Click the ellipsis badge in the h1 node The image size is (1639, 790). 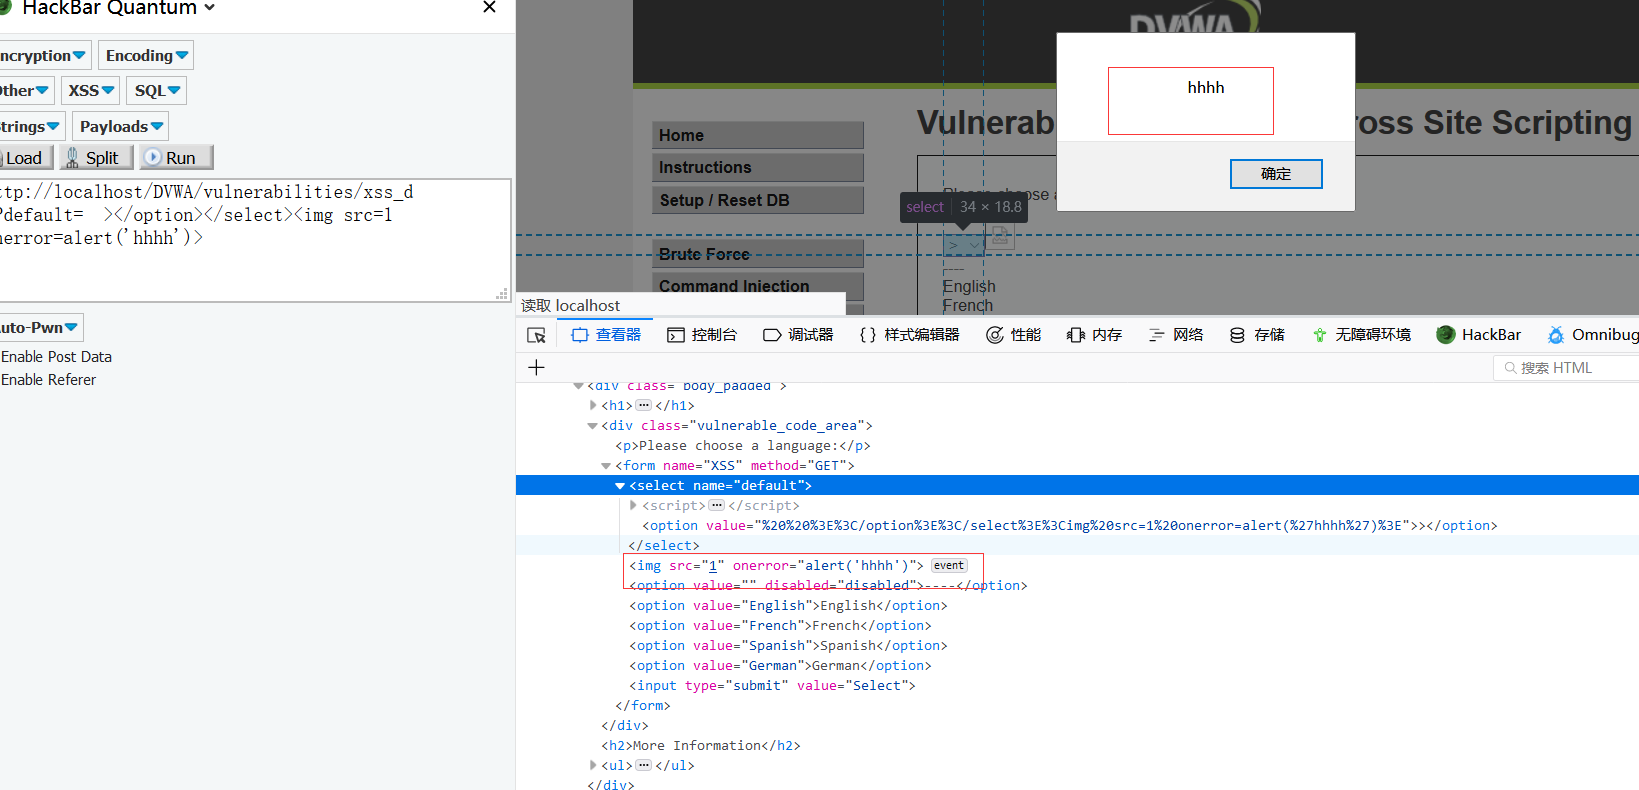point(644,406)
